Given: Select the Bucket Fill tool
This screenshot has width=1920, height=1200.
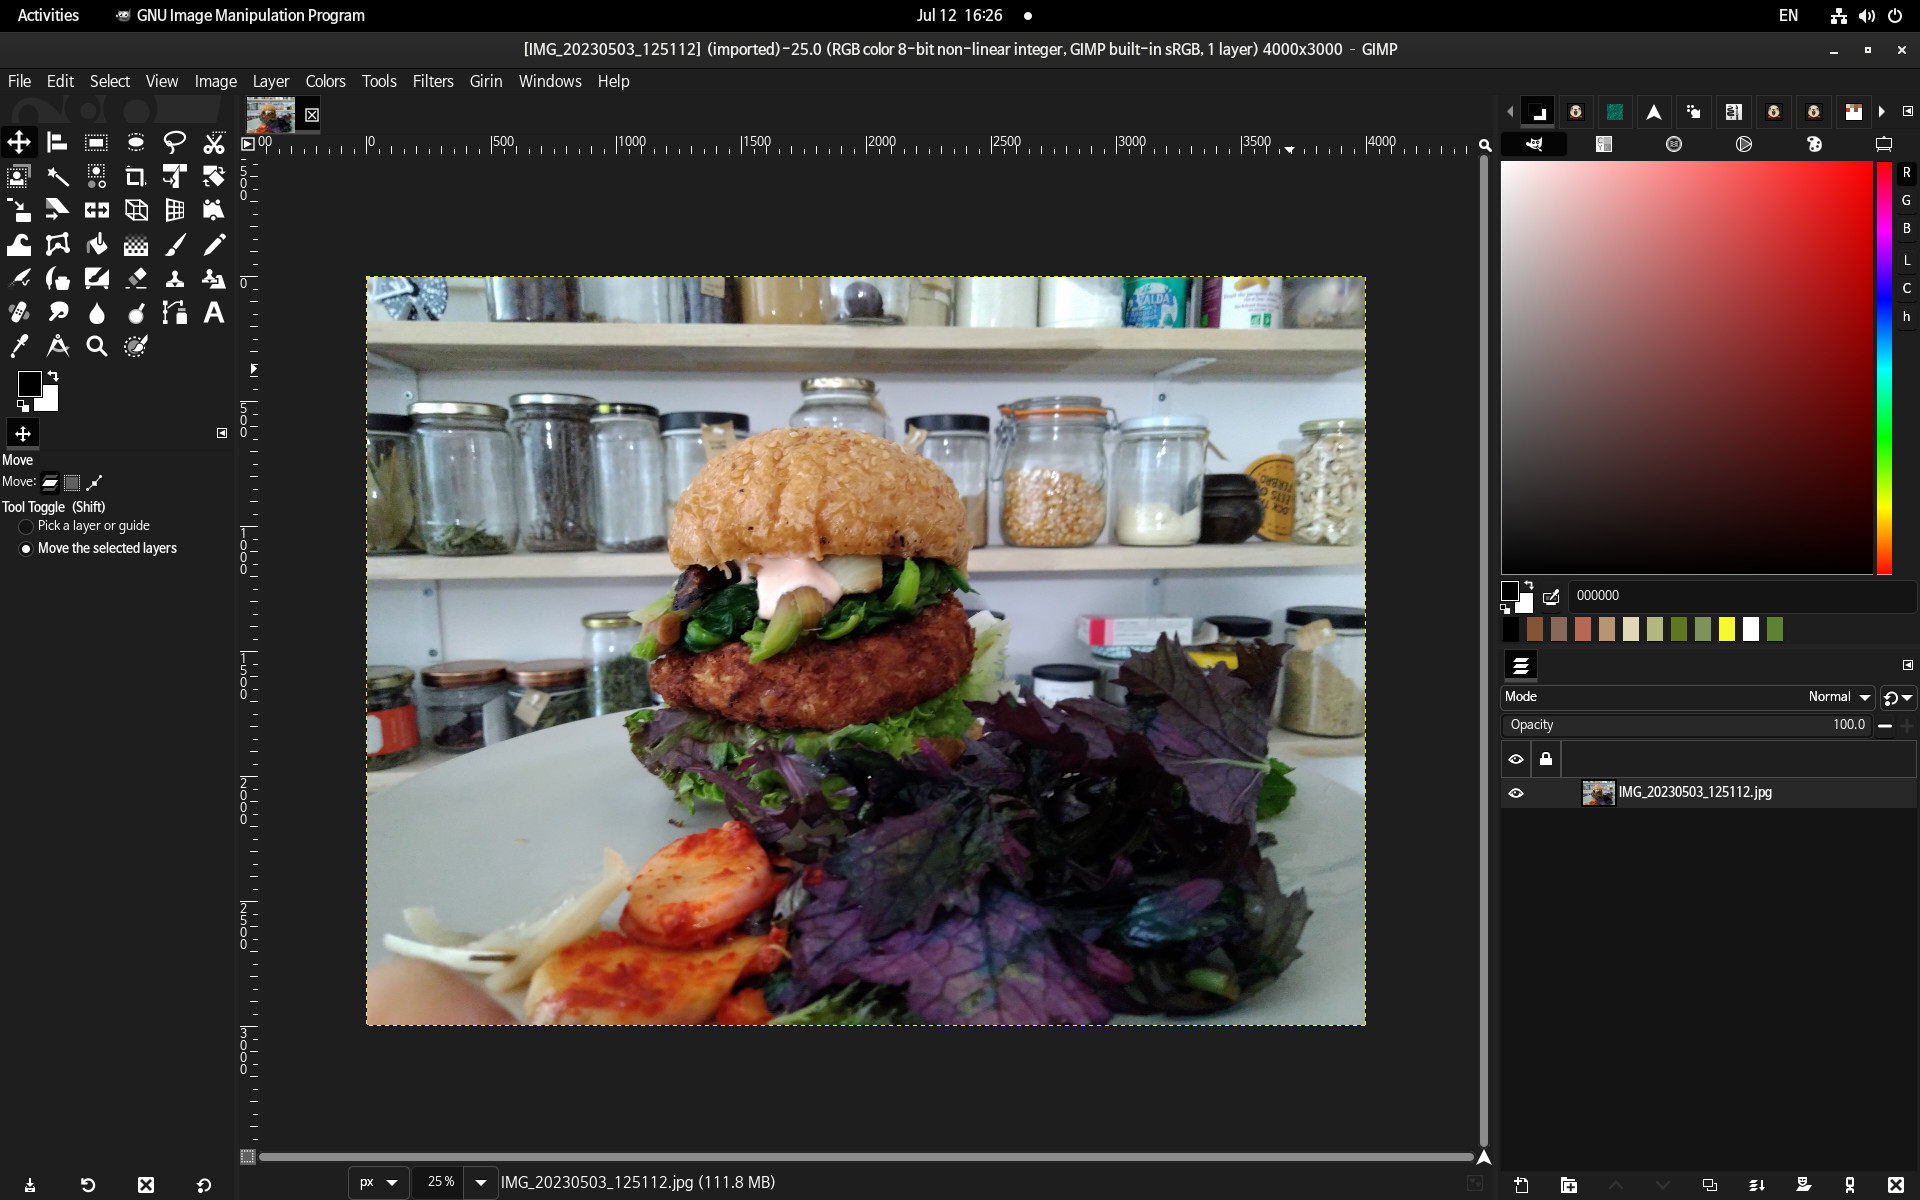Looking at the screenshot, I should click(96, 245).
